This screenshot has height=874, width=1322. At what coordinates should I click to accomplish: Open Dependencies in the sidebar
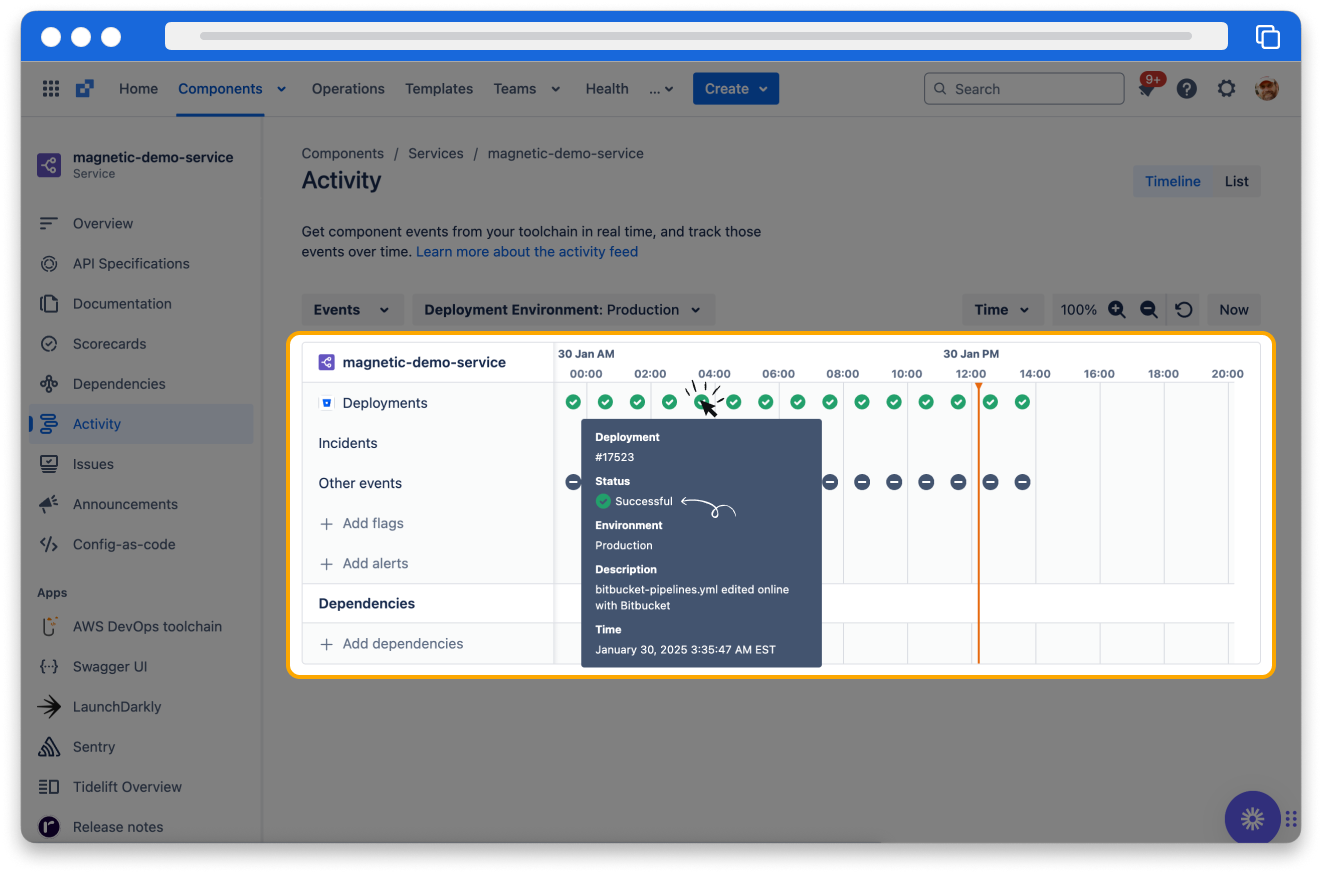[141, 384]
